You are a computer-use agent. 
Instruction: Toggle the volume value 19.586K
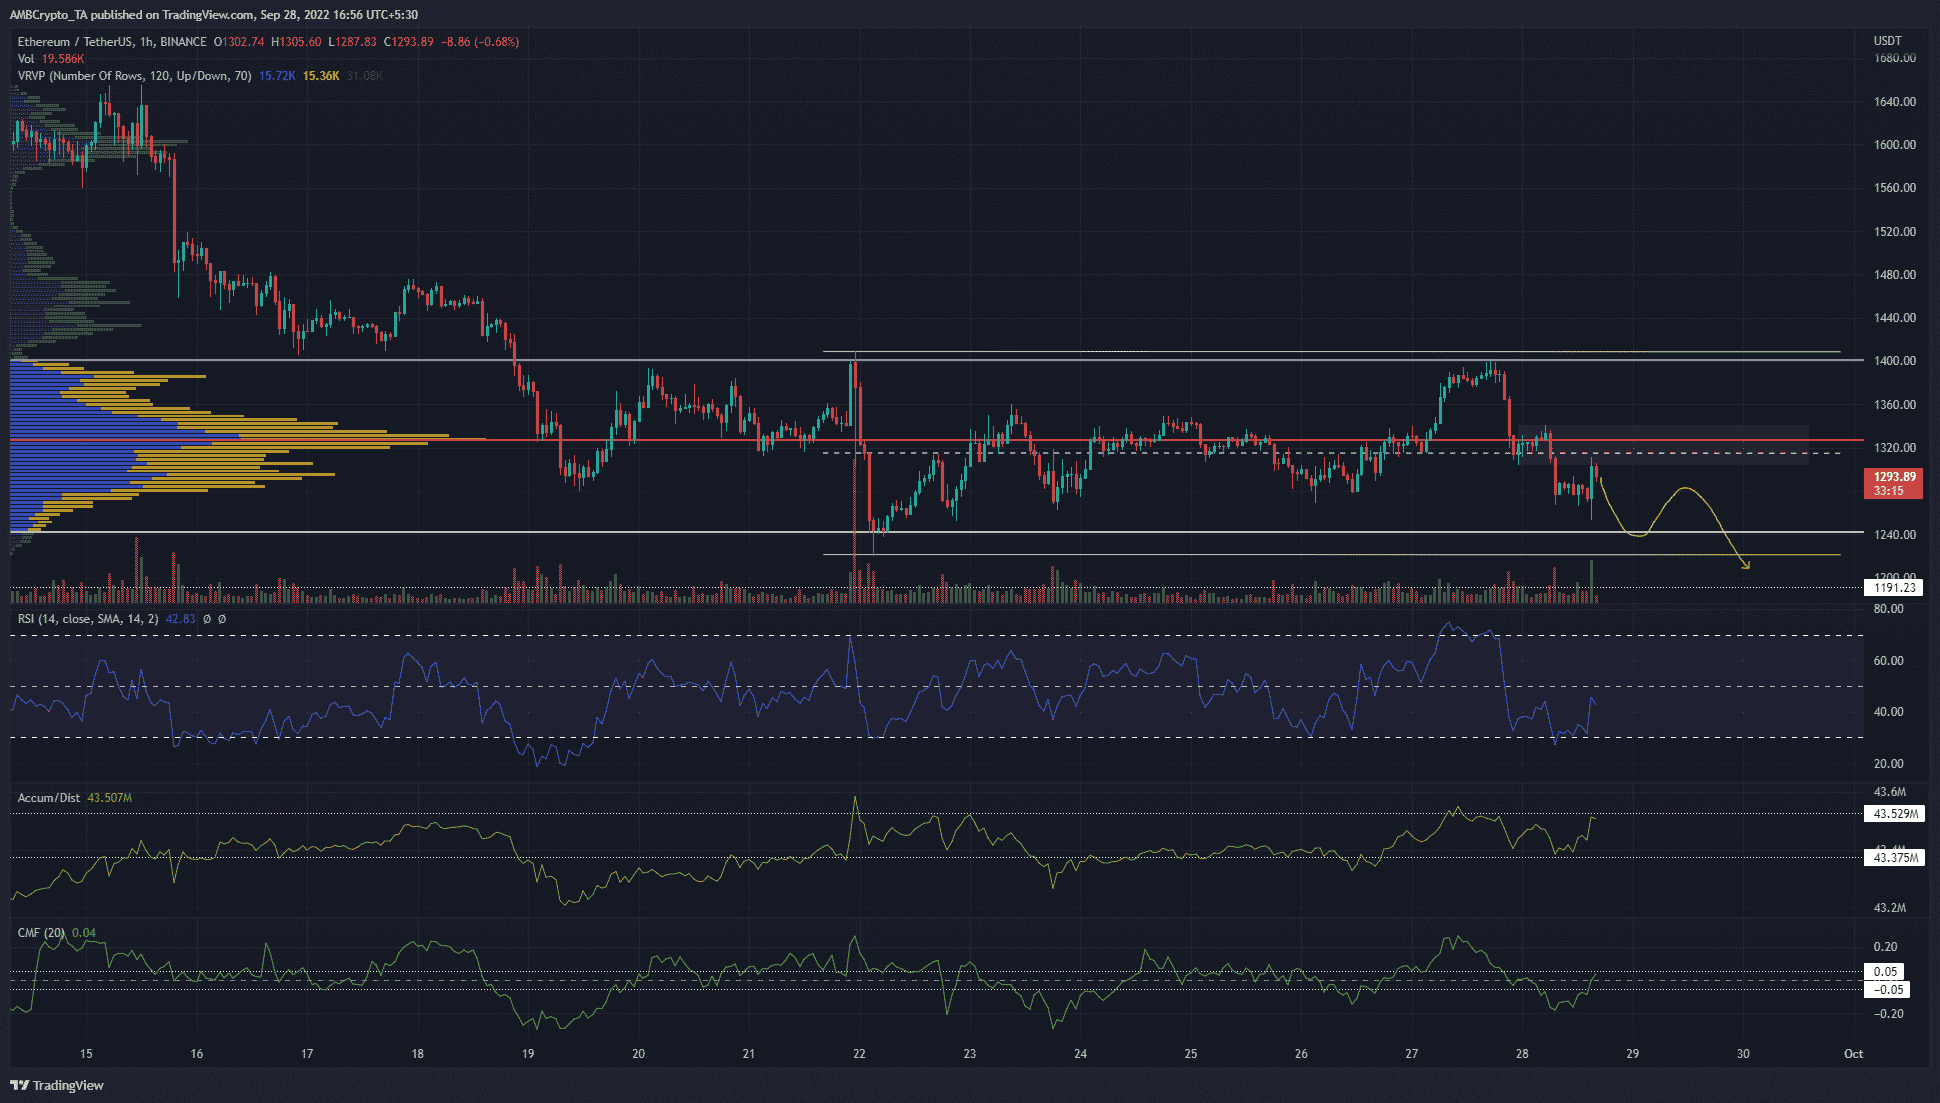point(62,57)
